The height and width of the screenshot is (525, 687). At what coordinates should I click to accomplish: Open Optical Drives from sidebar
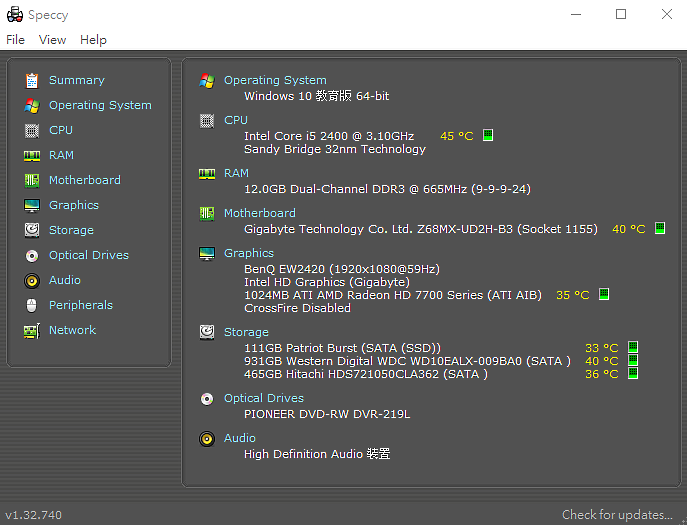pos(89,255)
